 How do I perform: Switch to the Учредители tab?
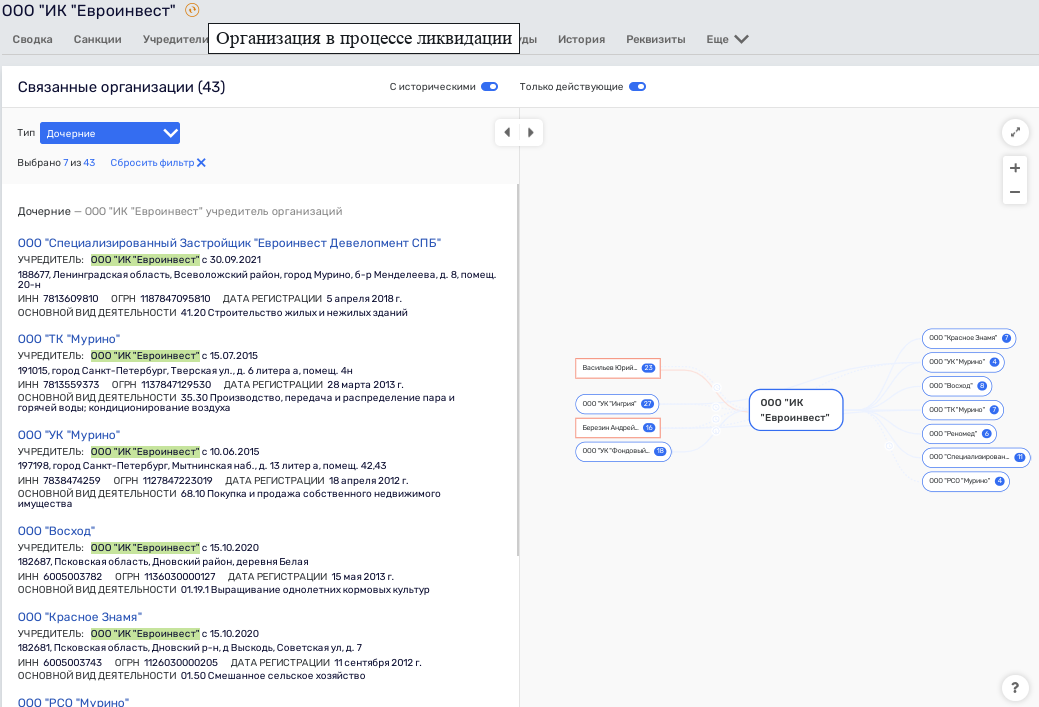pos(176,39)
